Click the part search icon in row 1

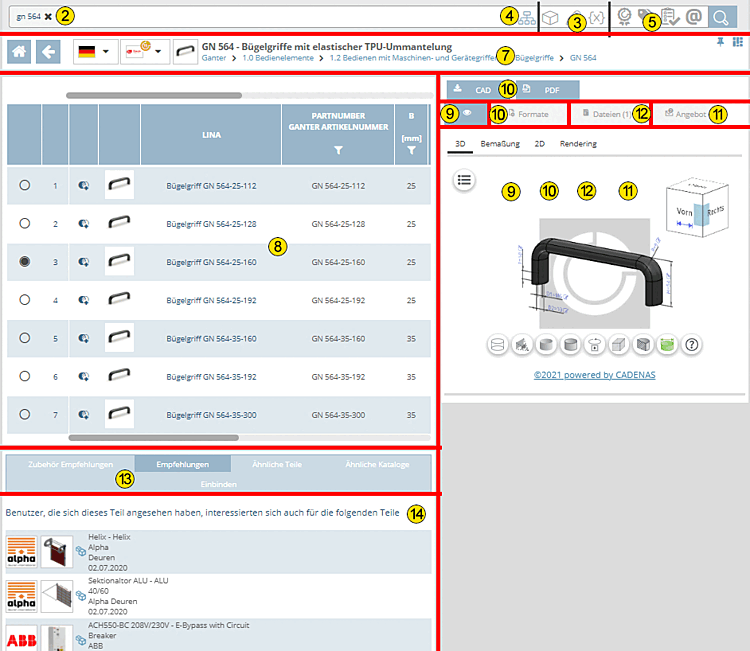pos(84,186)
